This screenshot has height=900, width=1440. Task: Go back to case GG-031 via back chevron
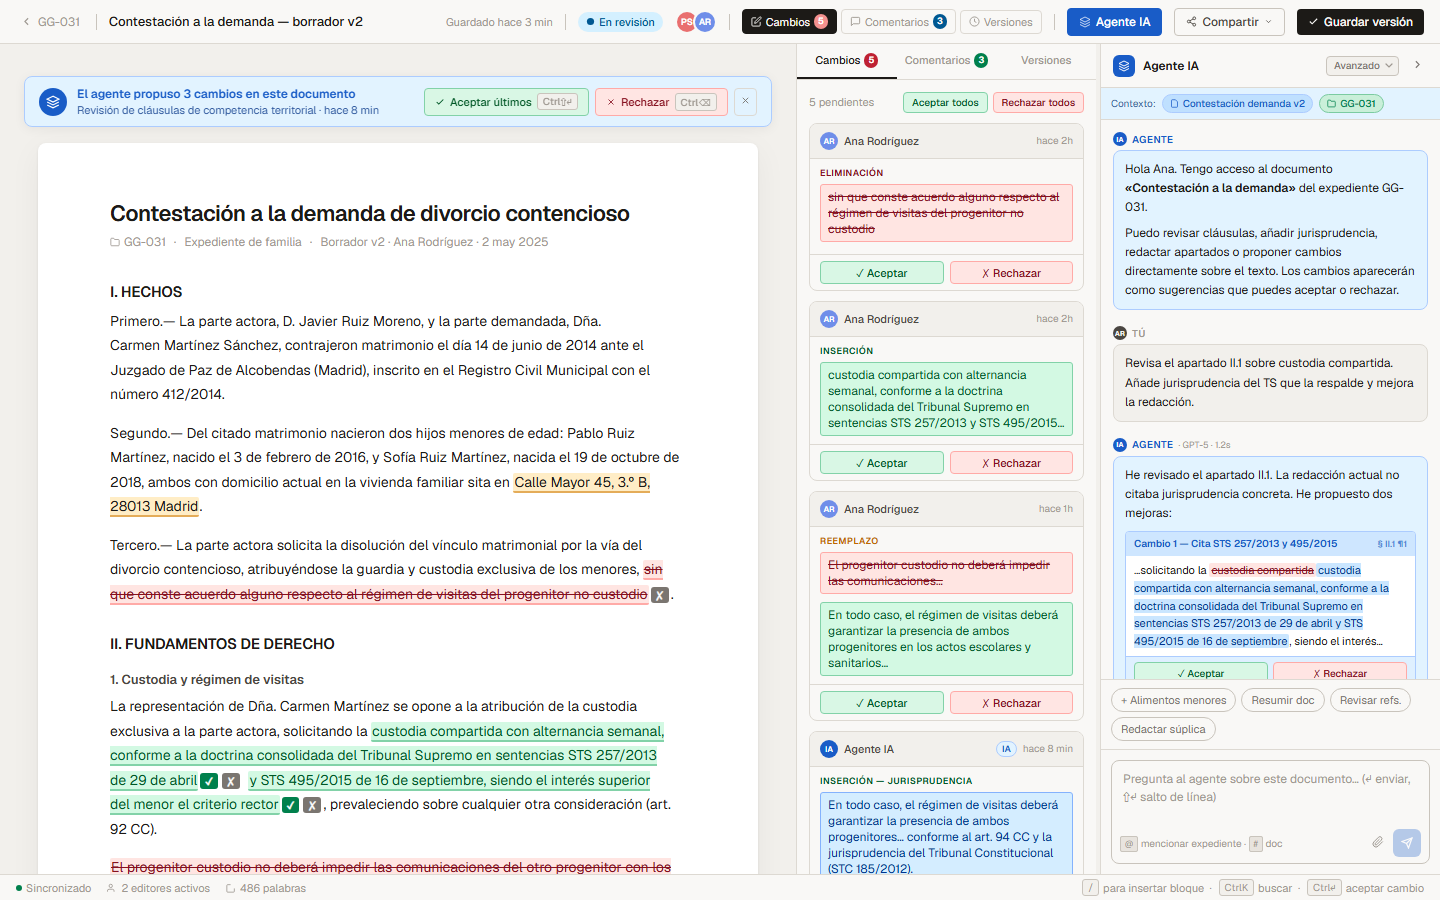(x=27, y=22)
